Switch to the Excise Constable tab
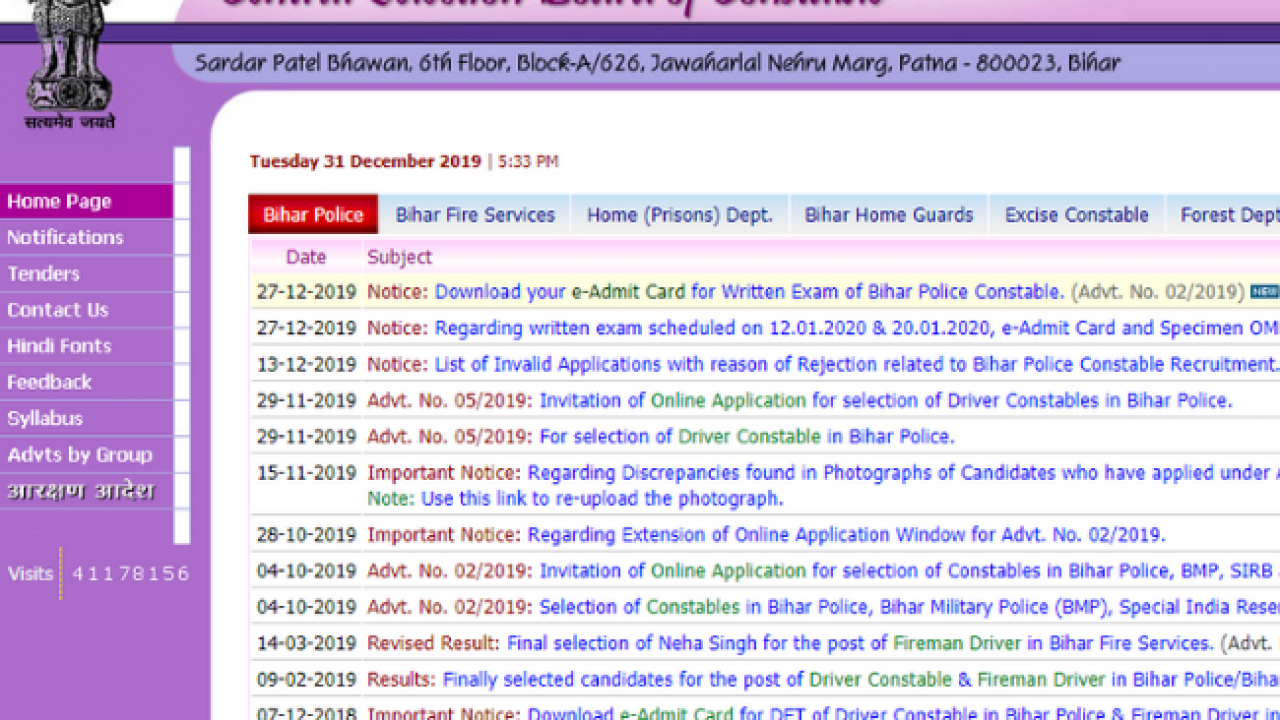Screen dimensions: 1280x720 (1076, 215)
